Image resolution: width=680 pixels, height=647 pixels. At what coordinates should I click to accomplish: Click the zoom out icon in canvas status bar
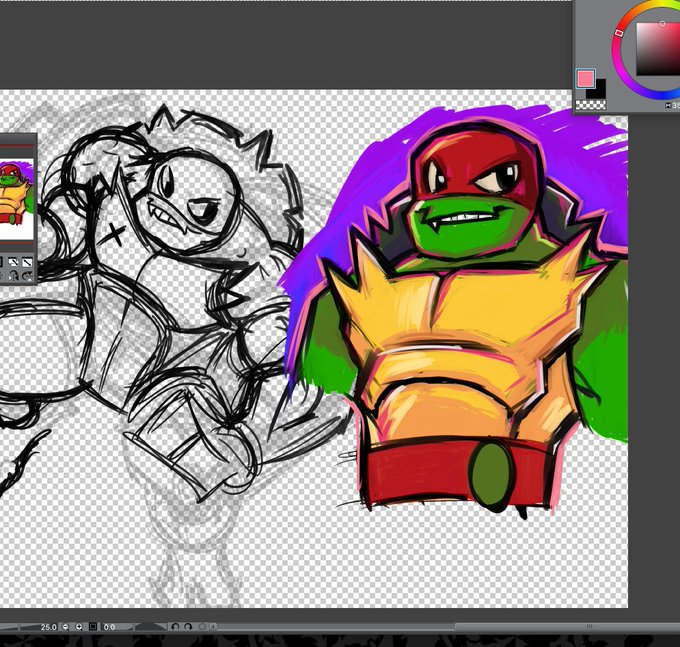click(x=65, y=627)
